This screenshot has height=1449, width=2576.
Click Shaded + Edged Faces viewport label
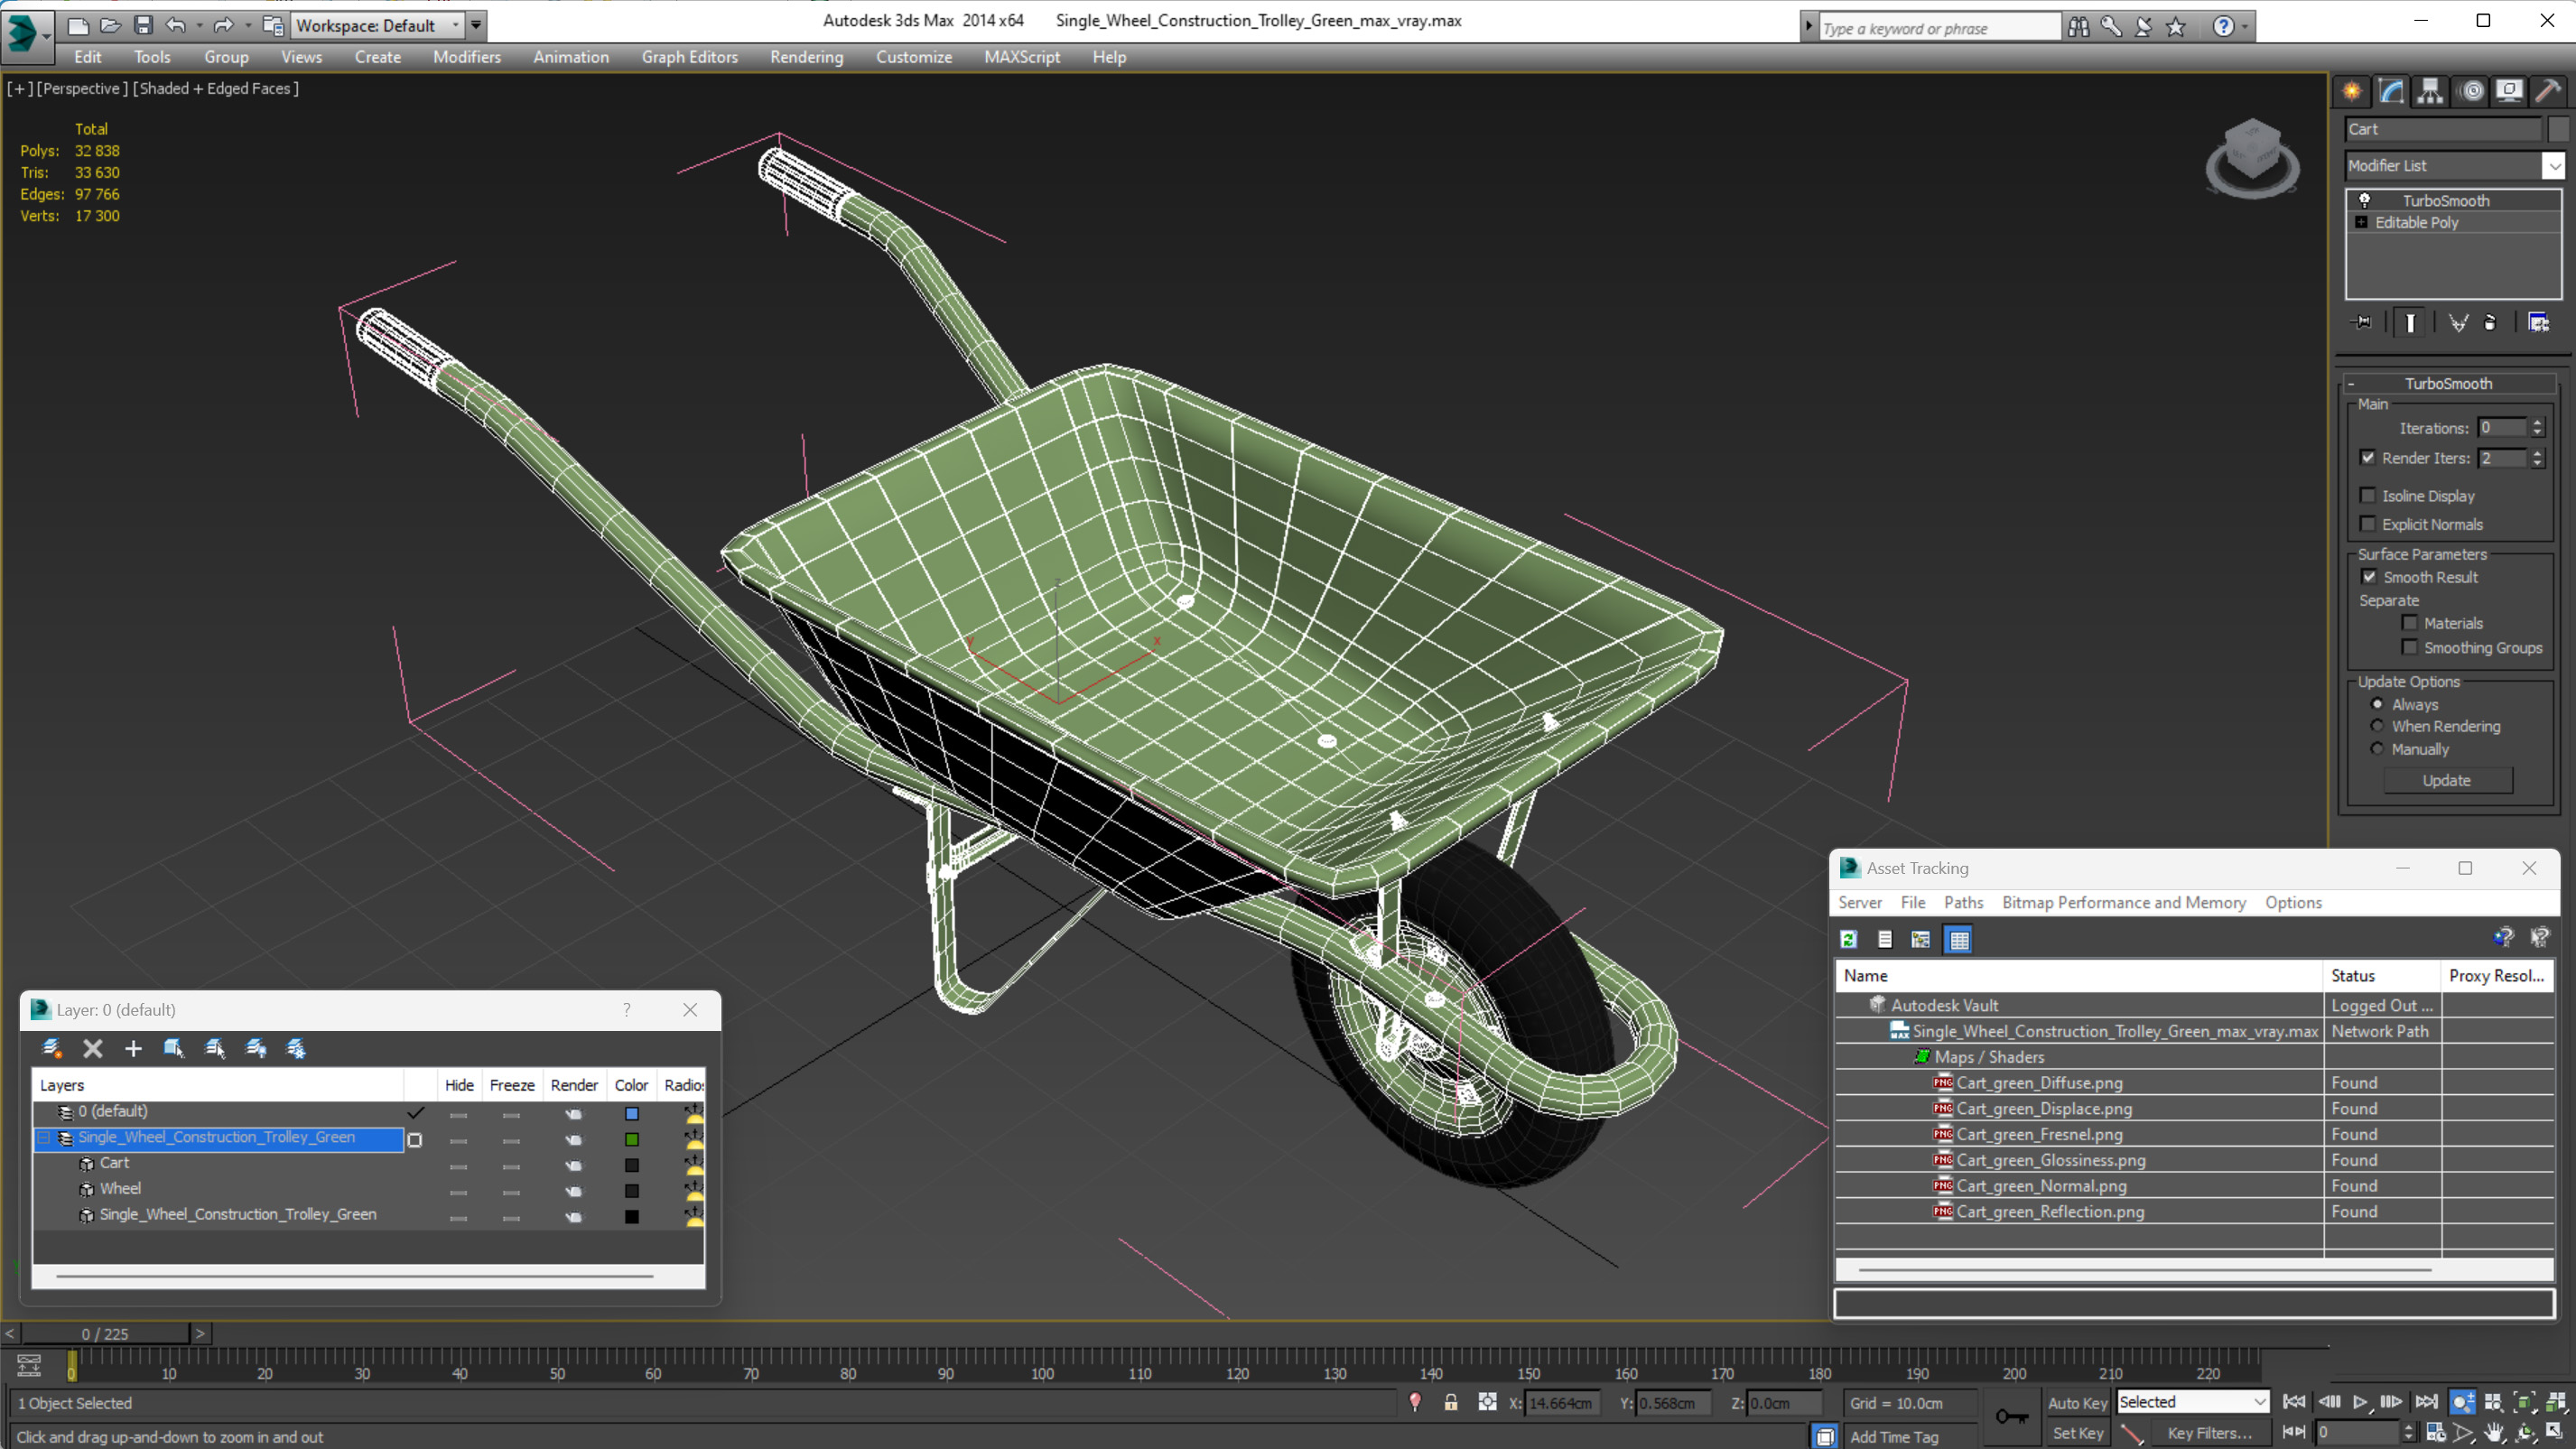pyautogui.click(x=216, y=88)
